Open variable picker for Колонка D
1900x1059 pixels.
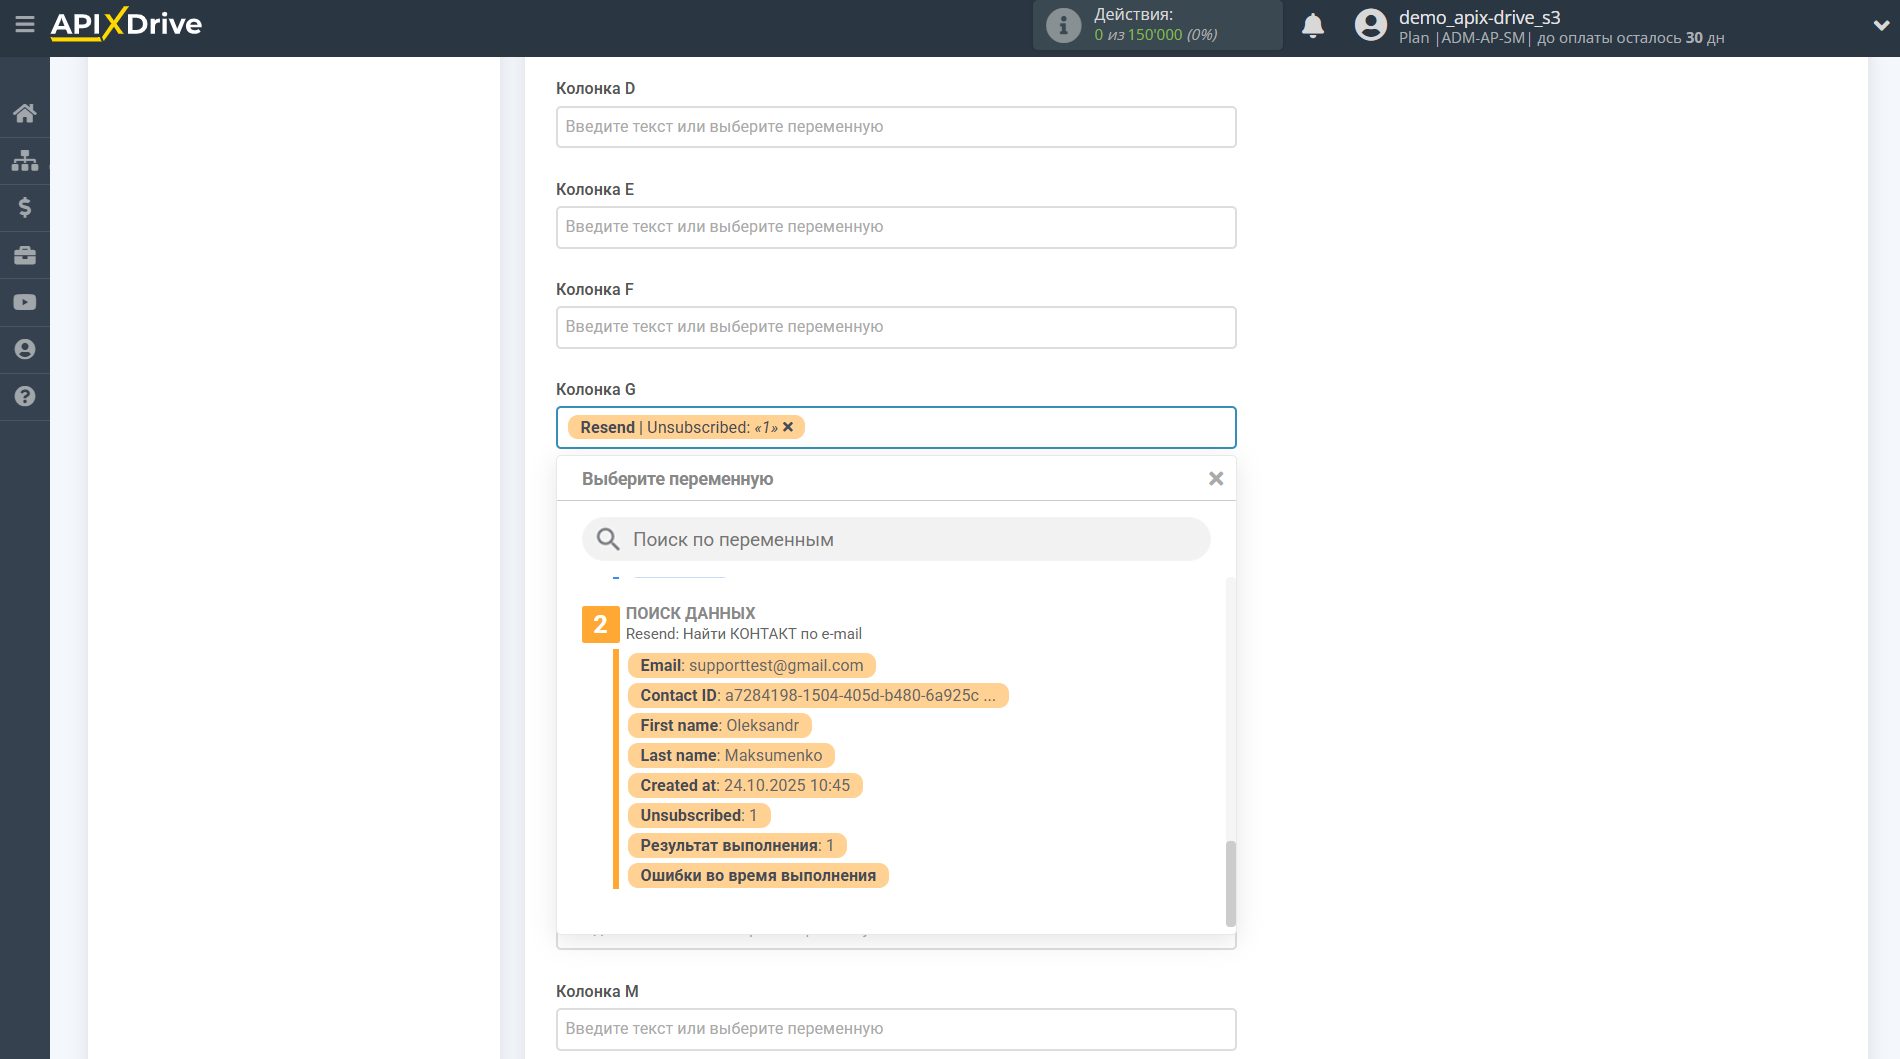(895, 127)
